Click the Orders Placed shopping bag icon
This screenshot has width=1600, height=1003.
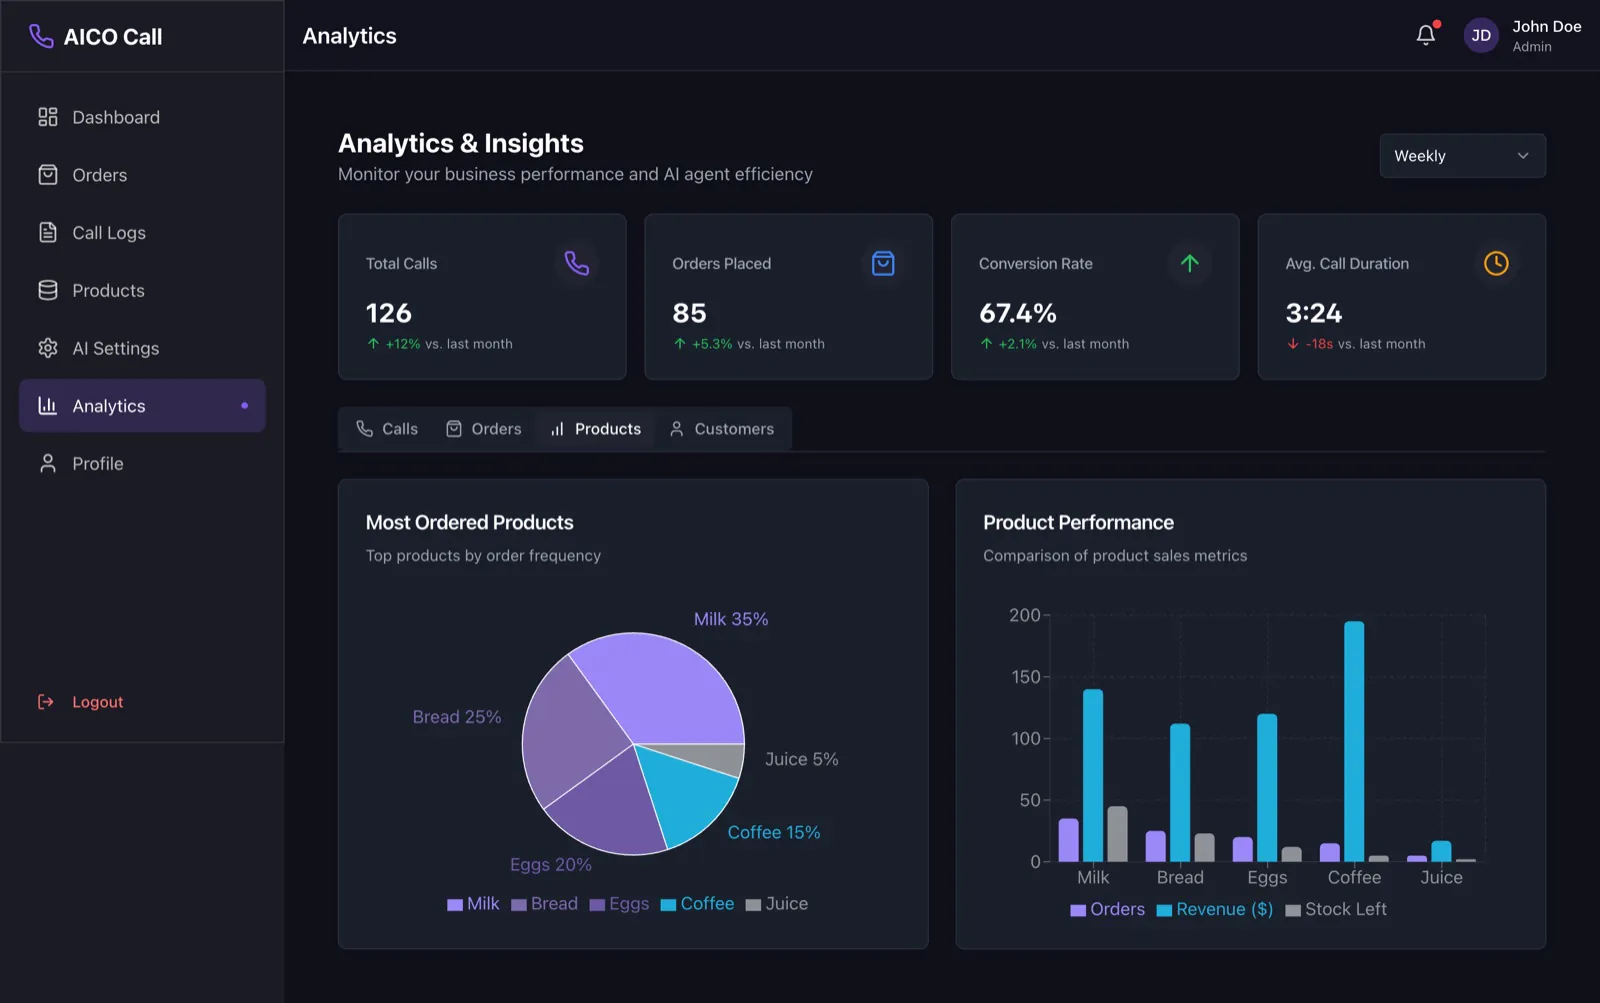(x=883, y=263)
